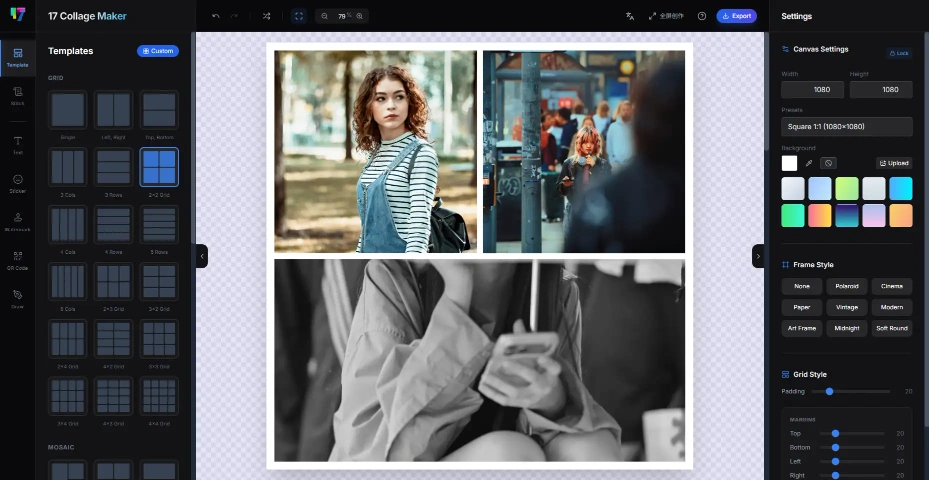Screen dimensions: 929x480
Task: Collapse the left panel with arrow
Action: [x=202, y=256]
